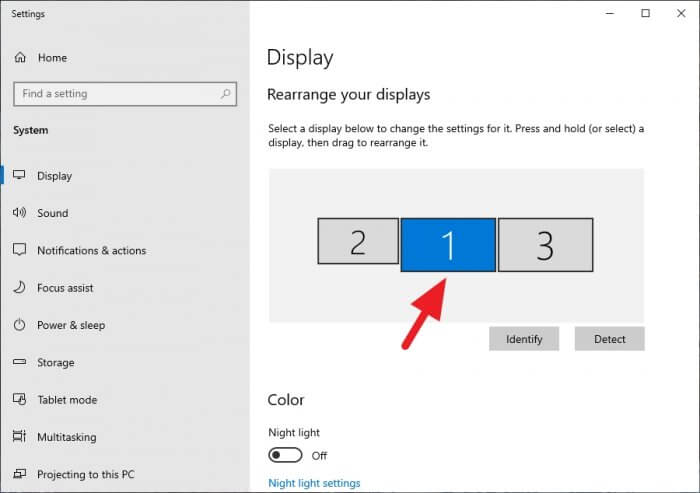Go to Sound settings

[125, 213]
